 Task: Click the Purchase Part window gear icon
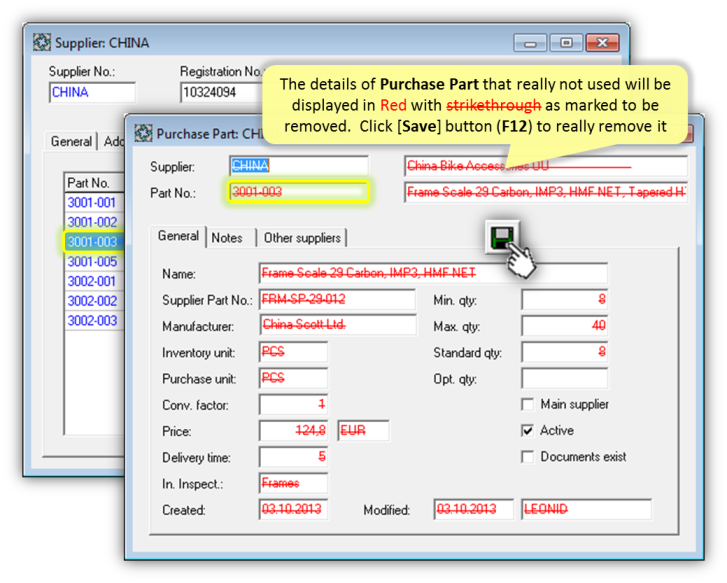(143, 134)
